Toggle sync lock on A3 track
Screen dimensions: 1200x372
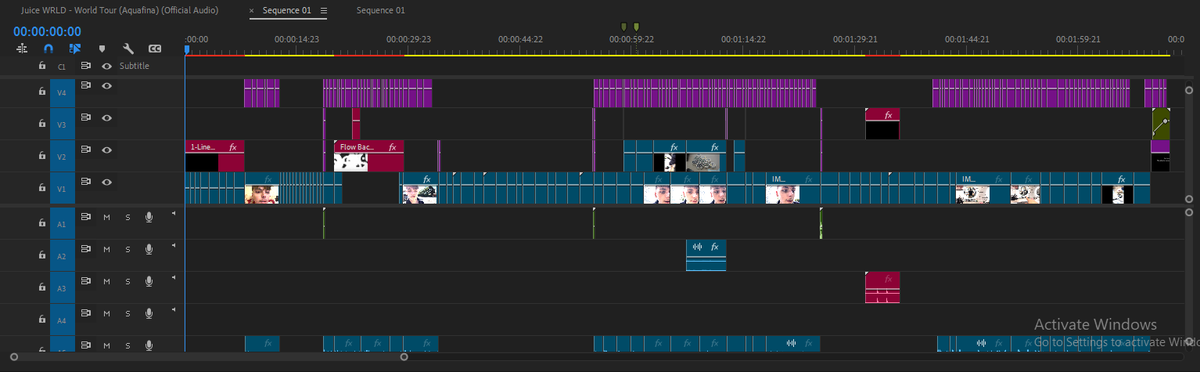(x=86, y=282)
